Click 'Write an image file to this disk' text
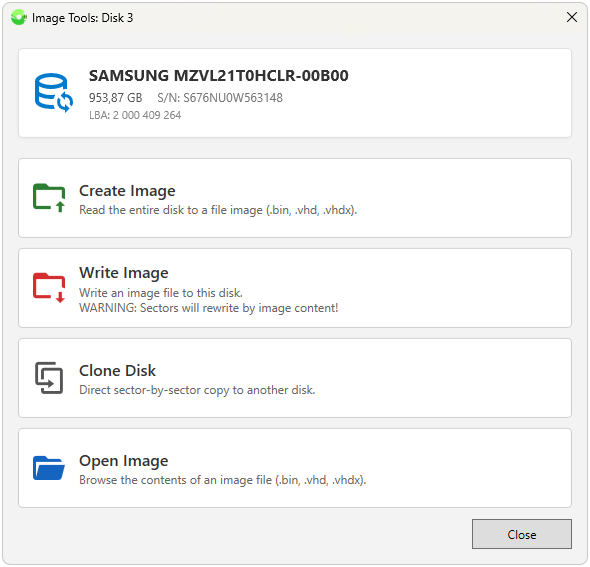Screen dimensions: 590x567 [x=161, y=293]
